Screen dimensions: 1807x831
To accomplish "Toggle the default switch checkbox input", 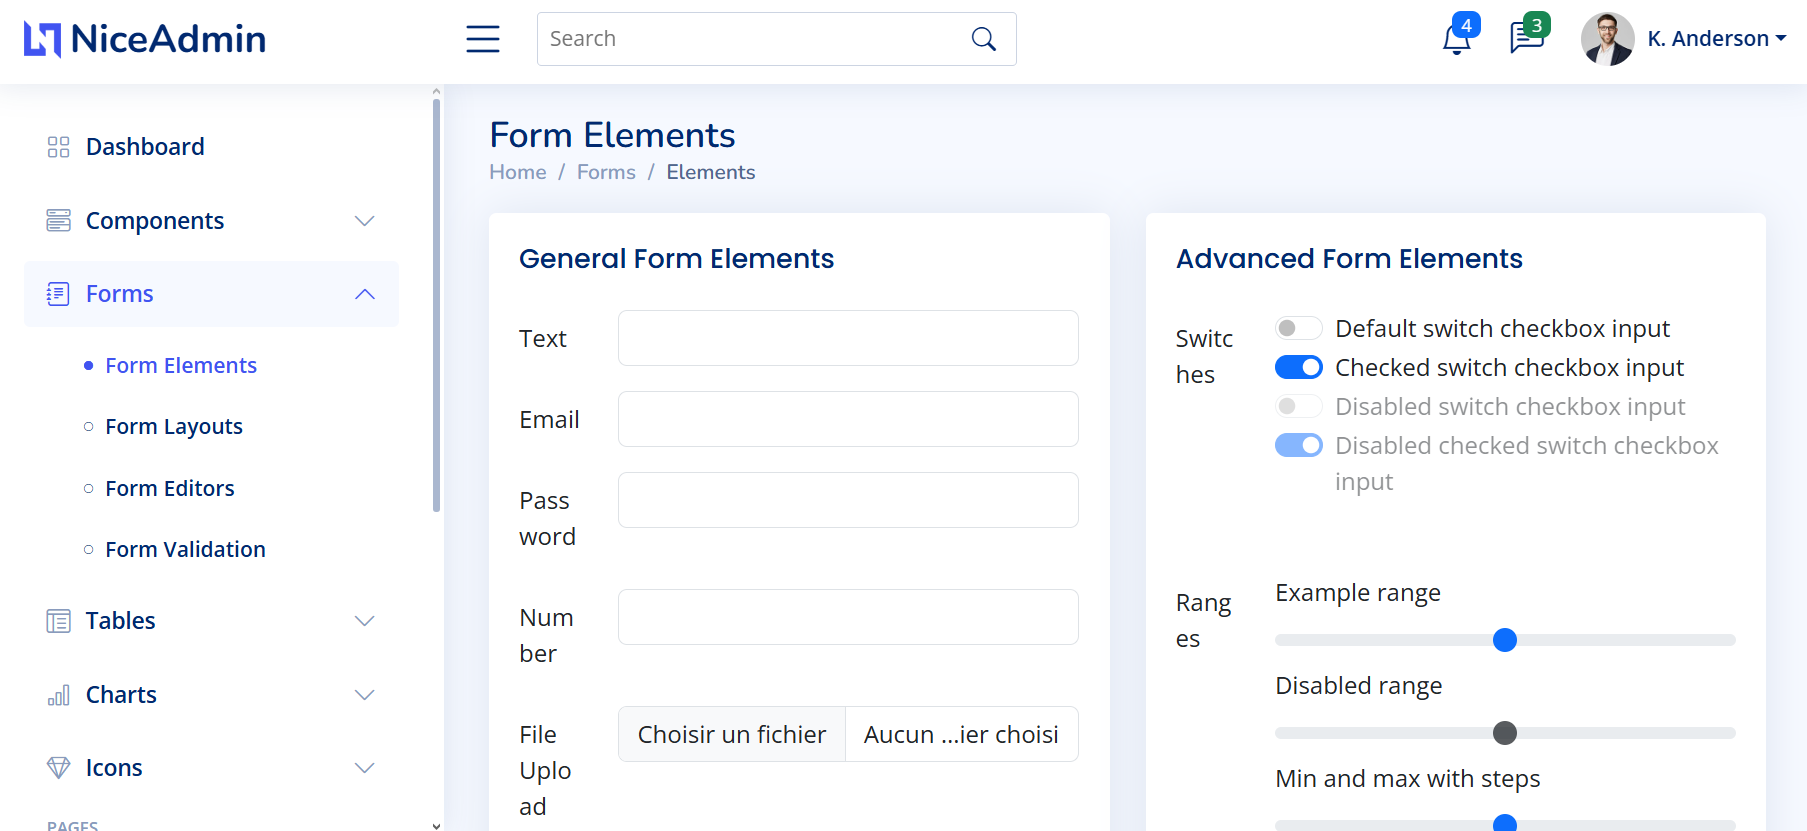I will 1298,327.
